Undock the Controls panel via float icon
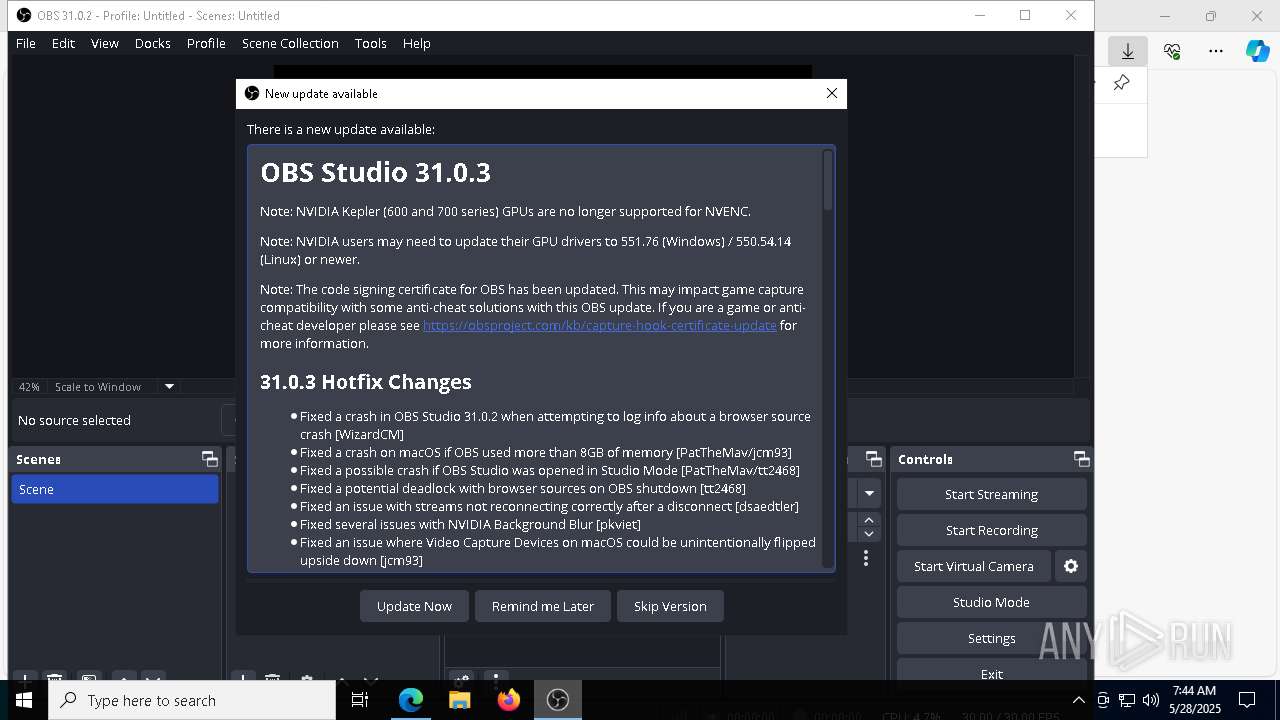The height and width of the screenshot is (720, 1280). click(1081, 459)
